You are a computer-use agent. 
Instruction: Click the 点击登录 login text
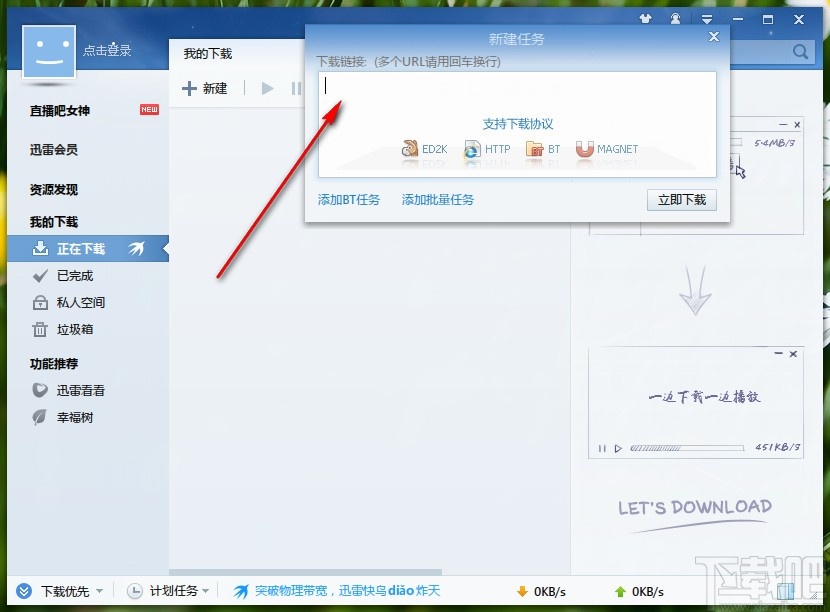[x=107, y=50]
